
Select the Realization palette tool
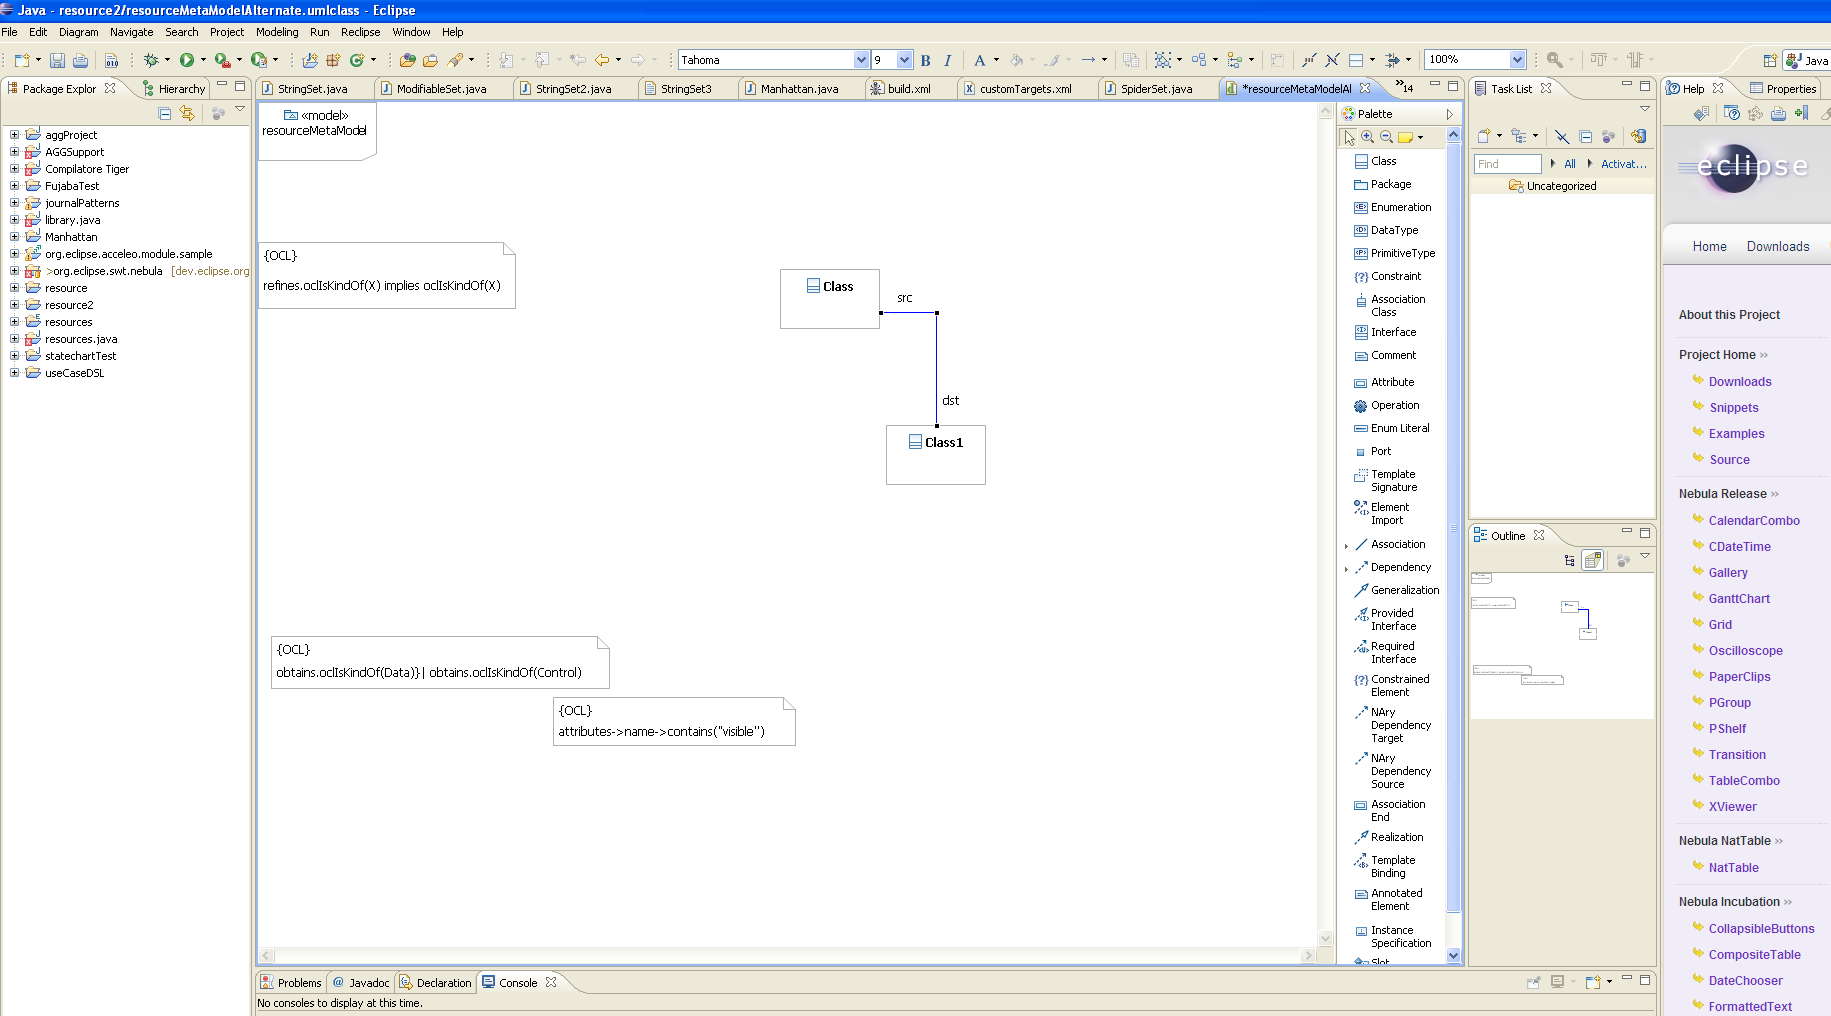coord(1389,837)
